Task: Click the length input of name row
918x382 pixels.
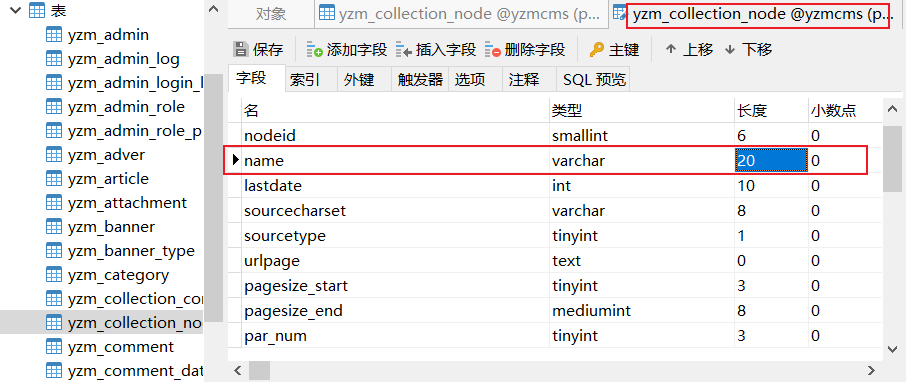Action: point(771,161)
